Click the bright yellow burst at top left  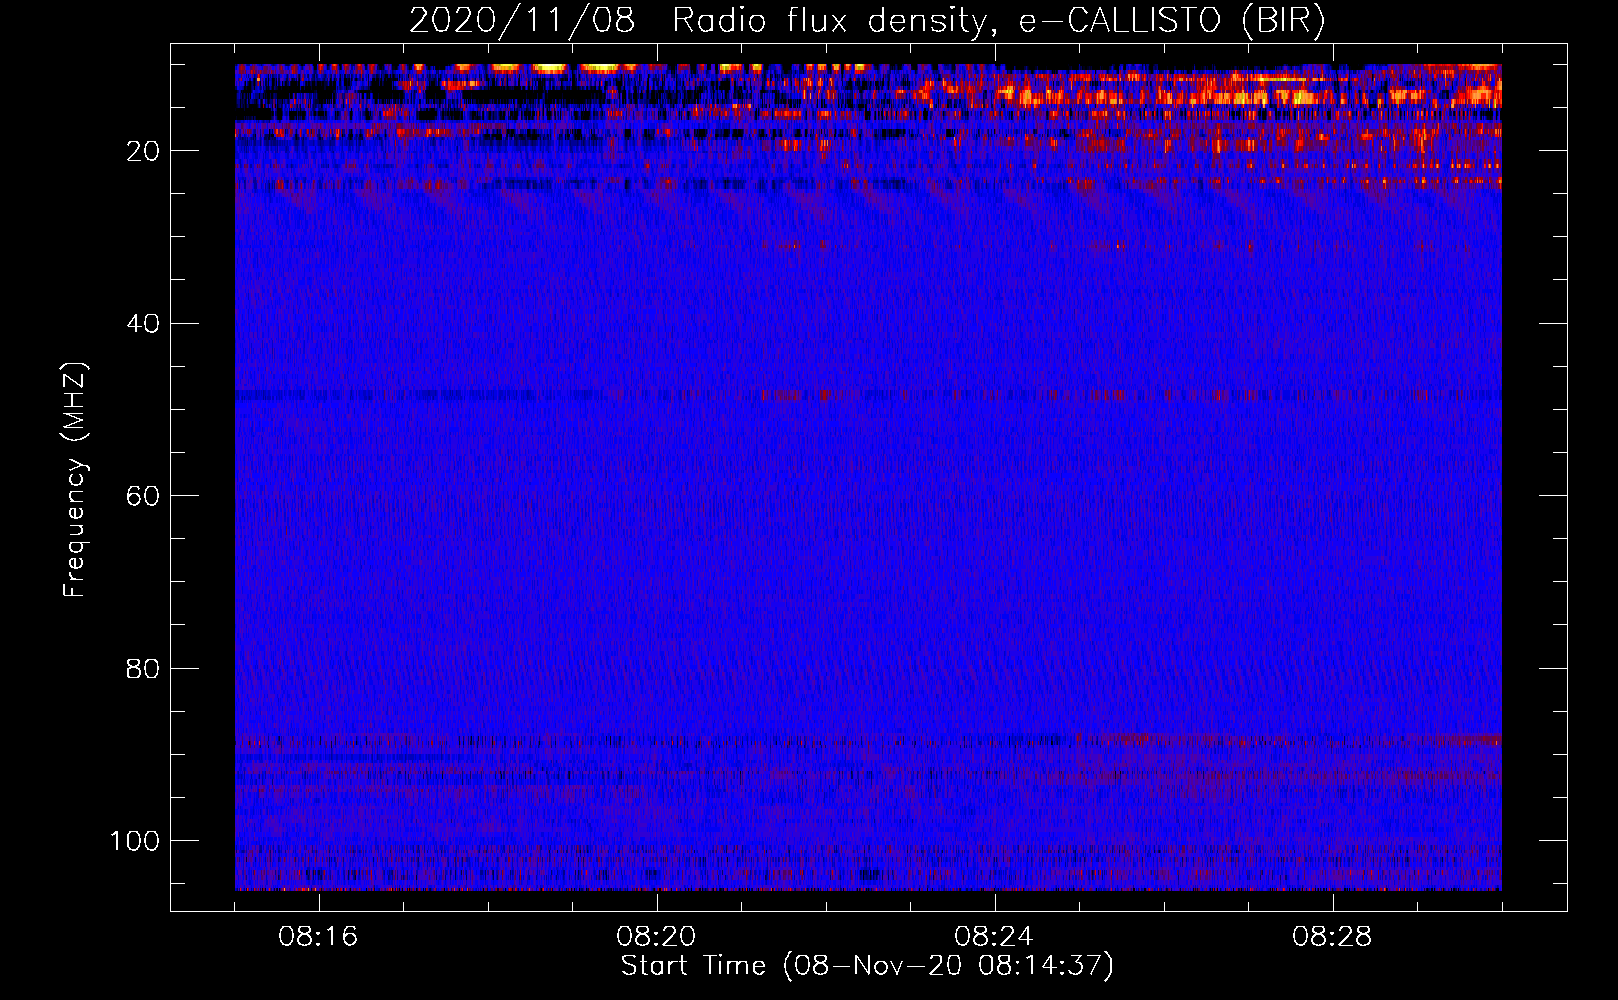pyautogui.click(x=548, y=68)
